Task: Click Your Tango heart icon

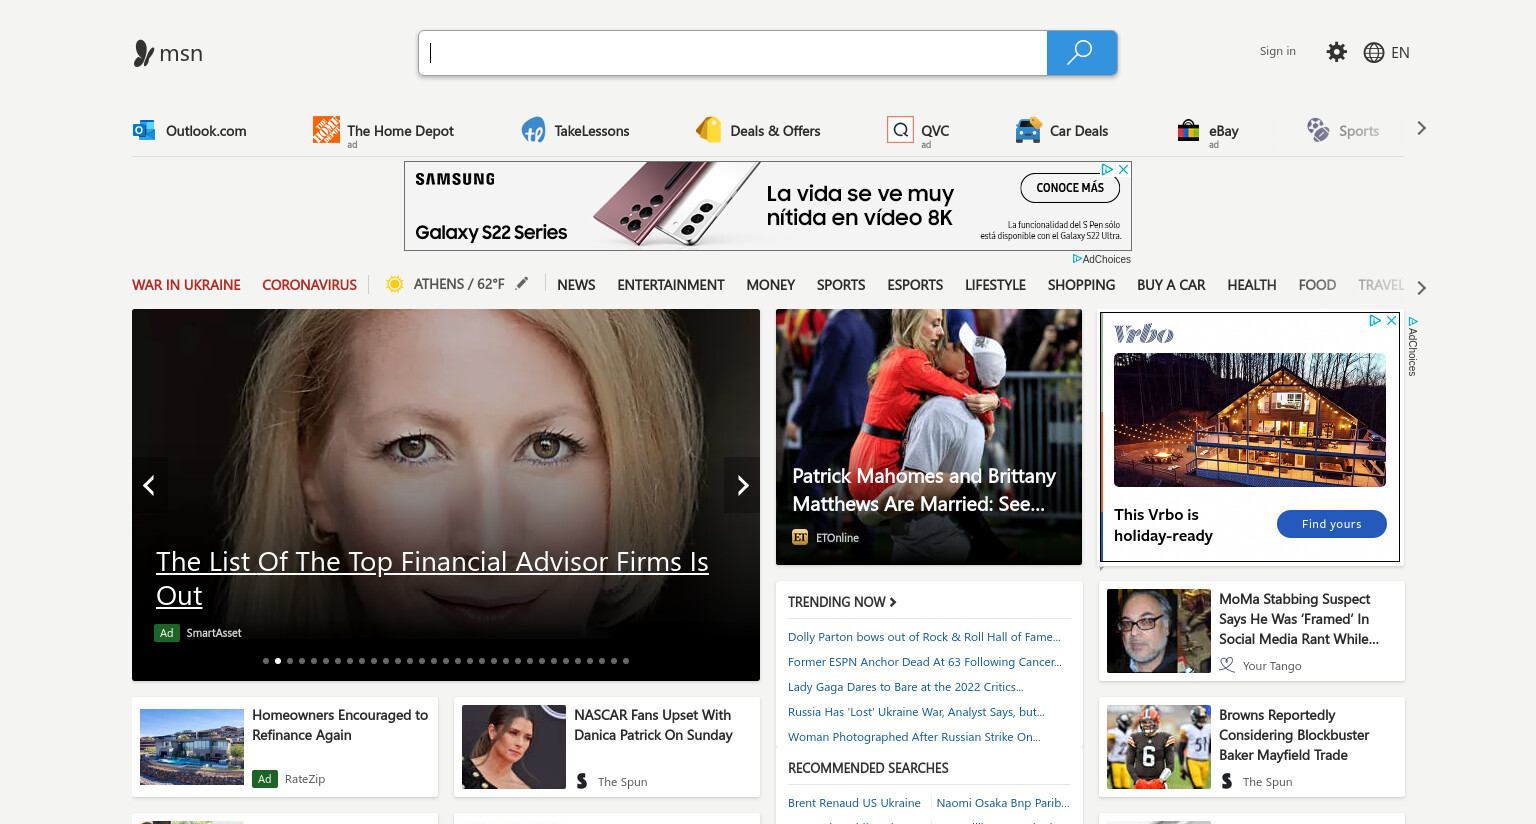Action: coord(1227,665)
